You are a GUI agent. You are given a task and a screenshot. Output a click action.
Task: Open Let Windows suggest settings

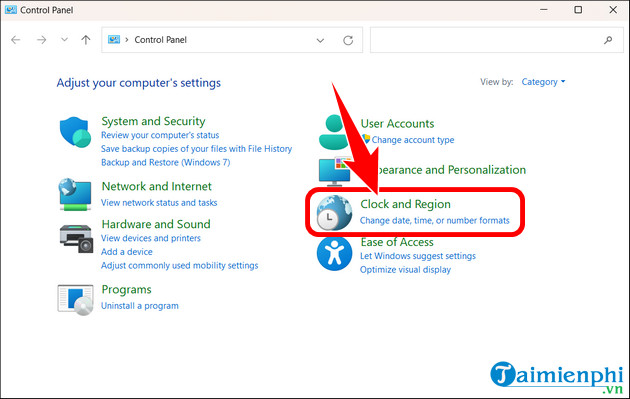tap(418, 256)
